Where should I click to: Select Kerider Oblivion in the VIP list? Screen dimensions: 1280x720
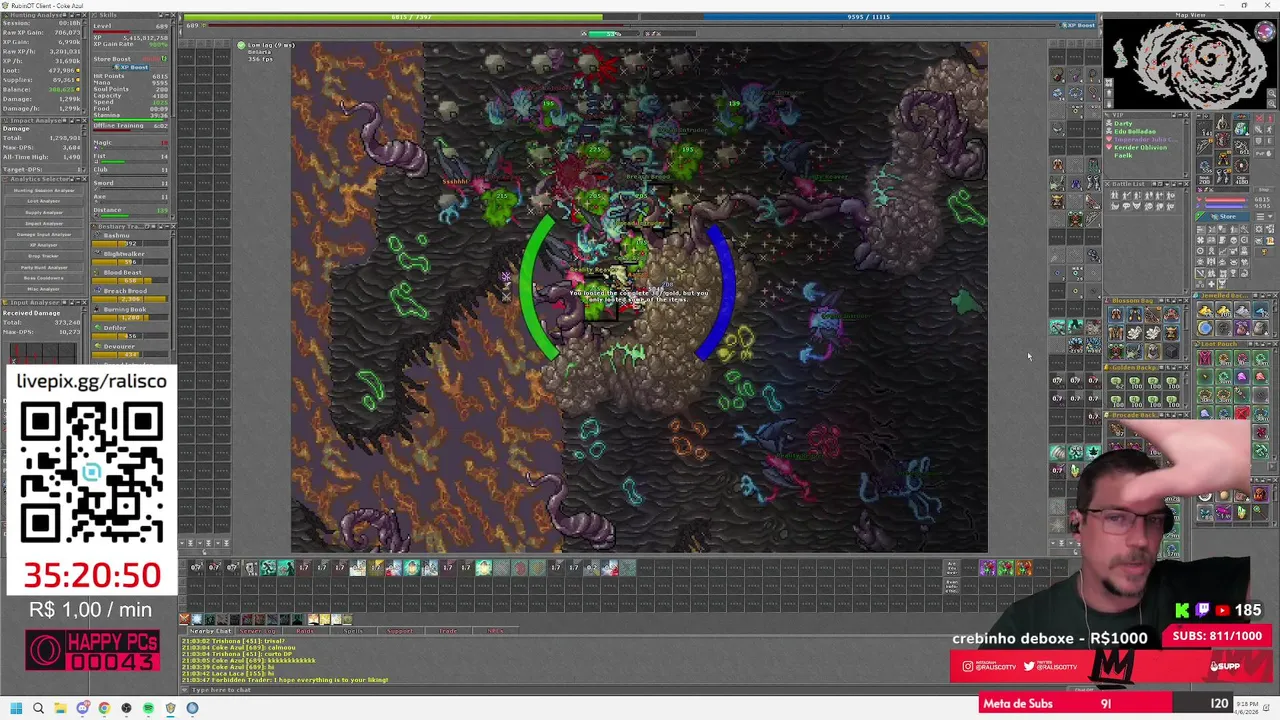coord(1139,147)
